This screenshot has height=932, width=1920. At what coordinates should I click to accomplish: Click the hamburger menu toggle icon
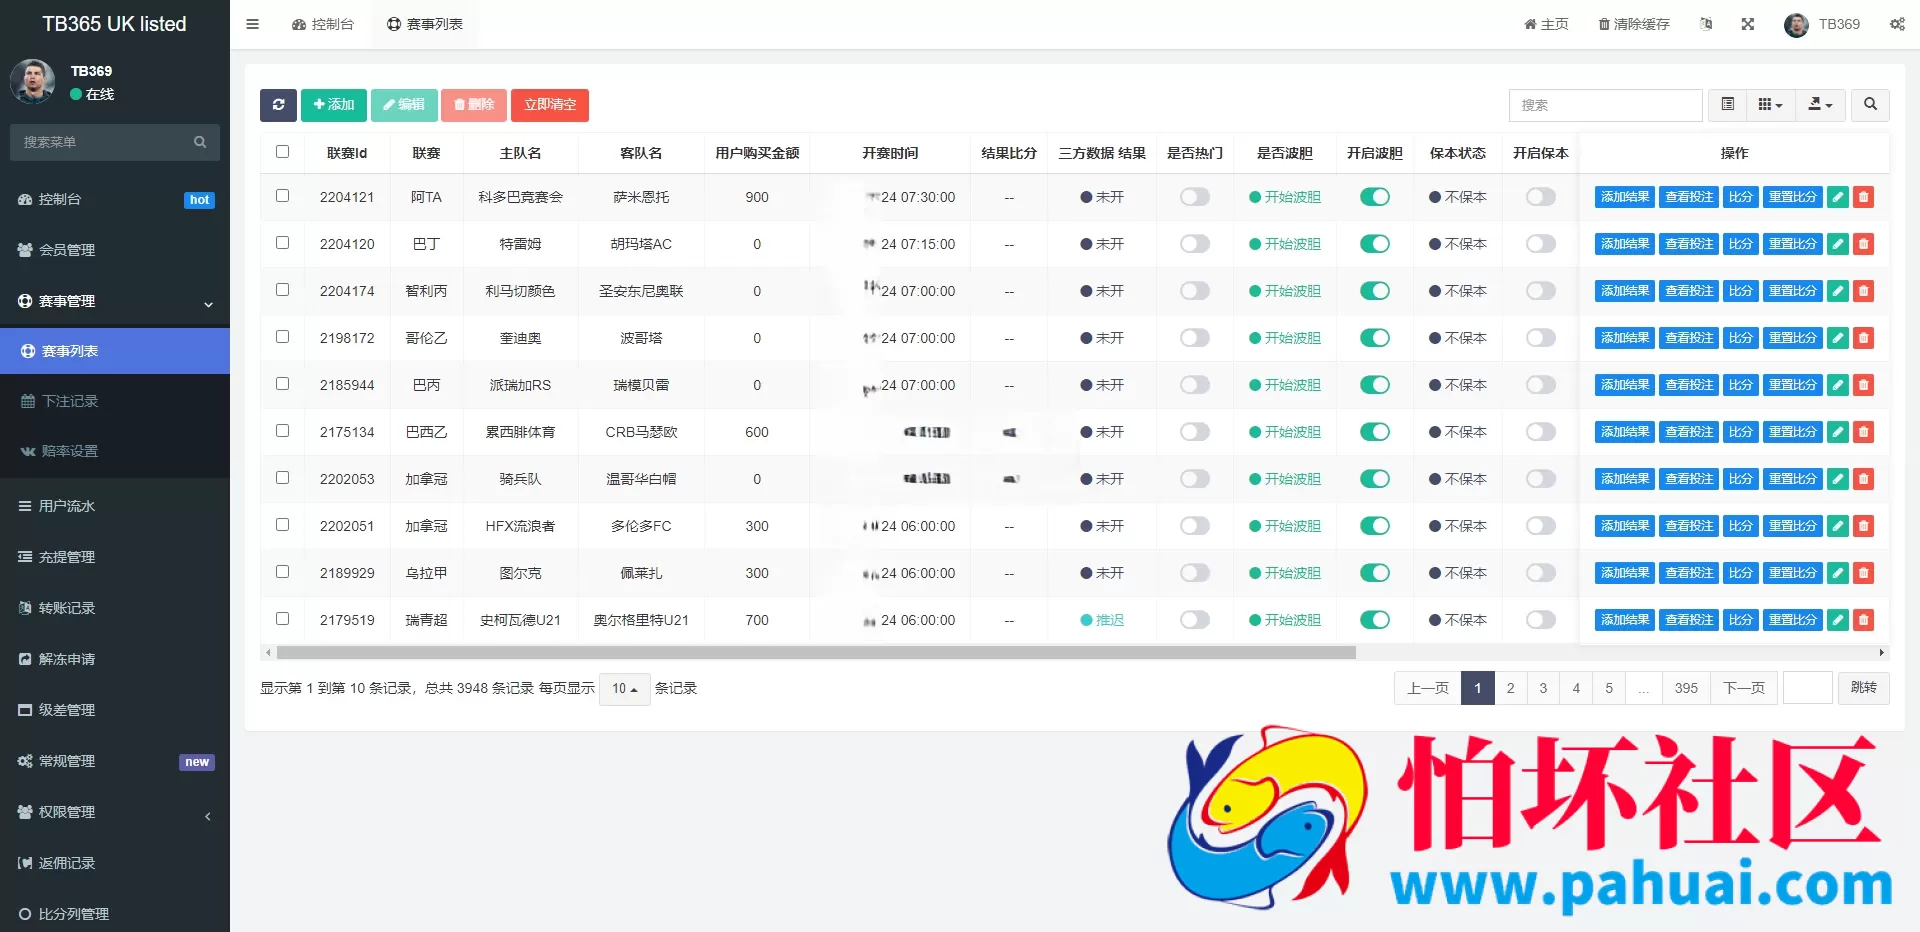252,24
